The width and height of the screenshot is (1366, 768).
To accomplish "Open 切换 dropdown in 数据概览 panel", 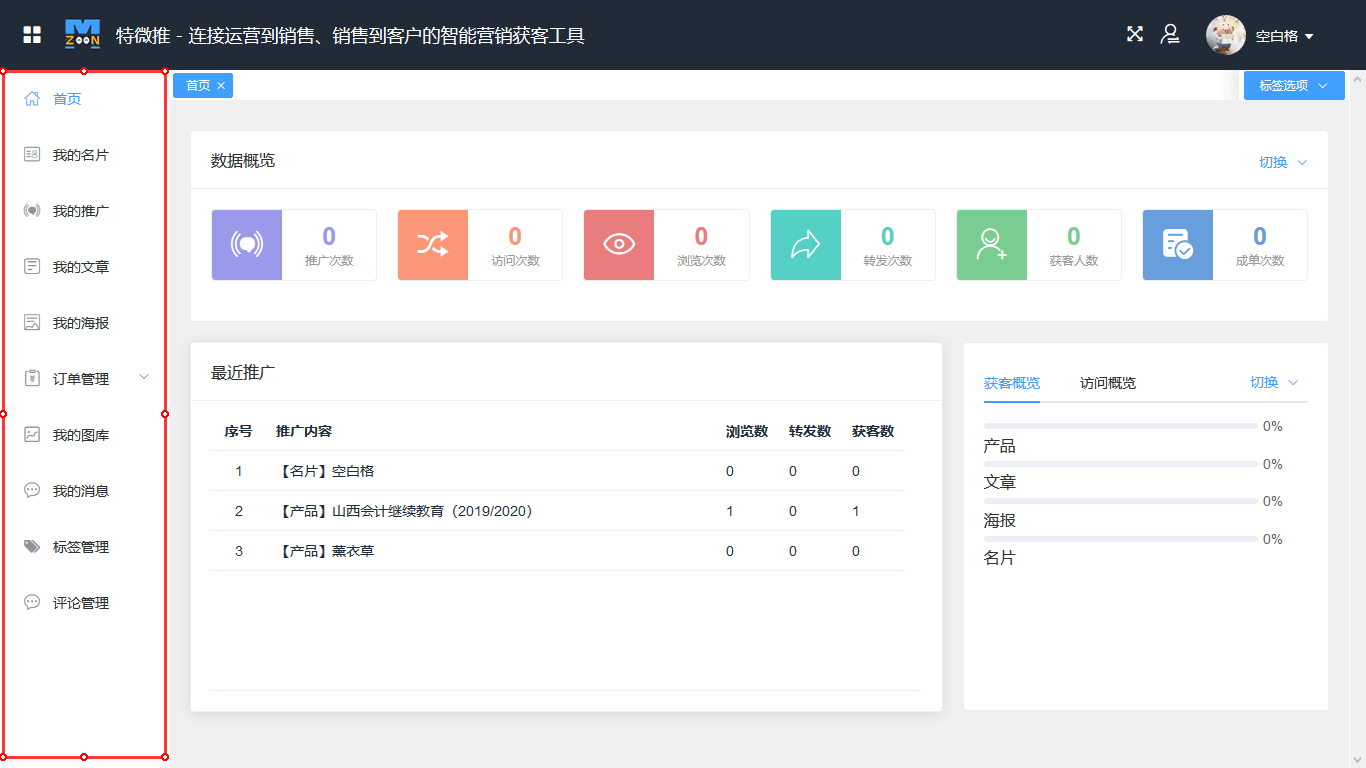I will pyautogui.click(x=1283, y=162).
